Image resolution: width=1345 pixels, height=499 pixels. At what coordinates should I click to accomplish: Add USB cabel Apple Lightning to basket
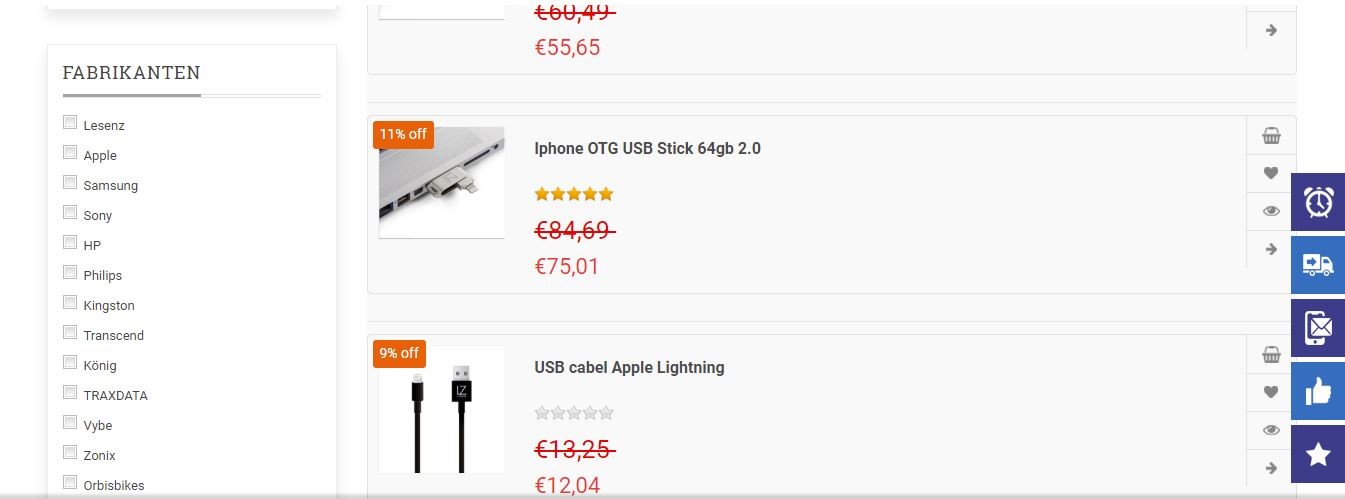click(1271, 355)
